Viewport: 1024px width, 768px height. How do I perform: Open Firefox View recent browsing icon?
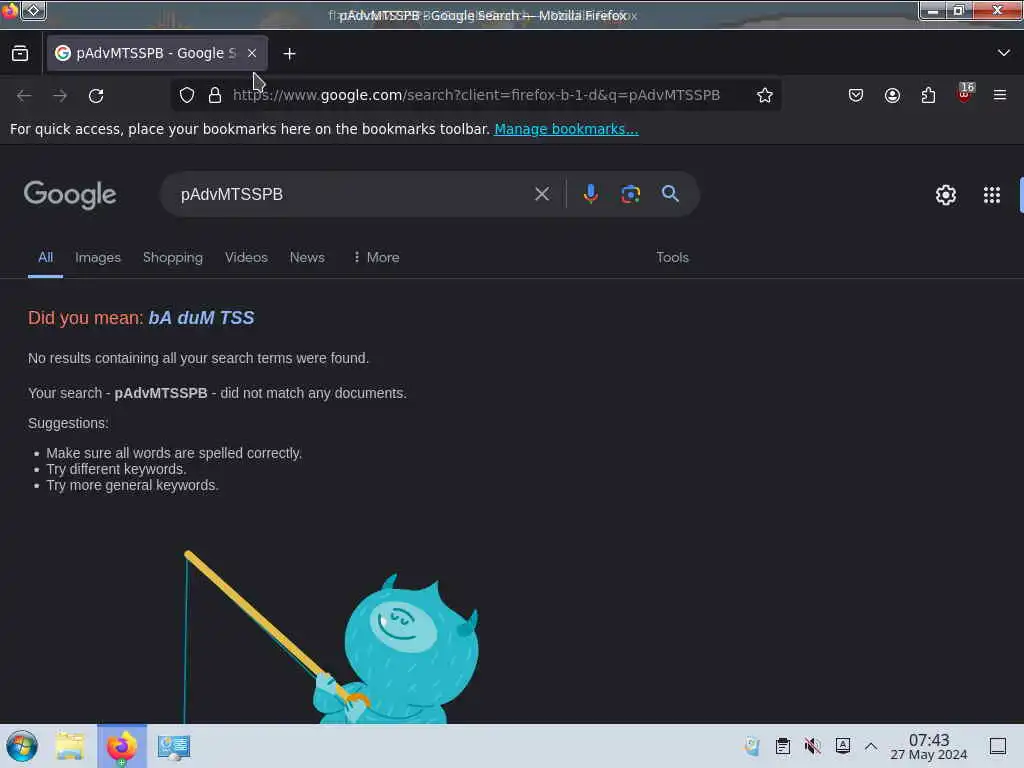(20, 54)
